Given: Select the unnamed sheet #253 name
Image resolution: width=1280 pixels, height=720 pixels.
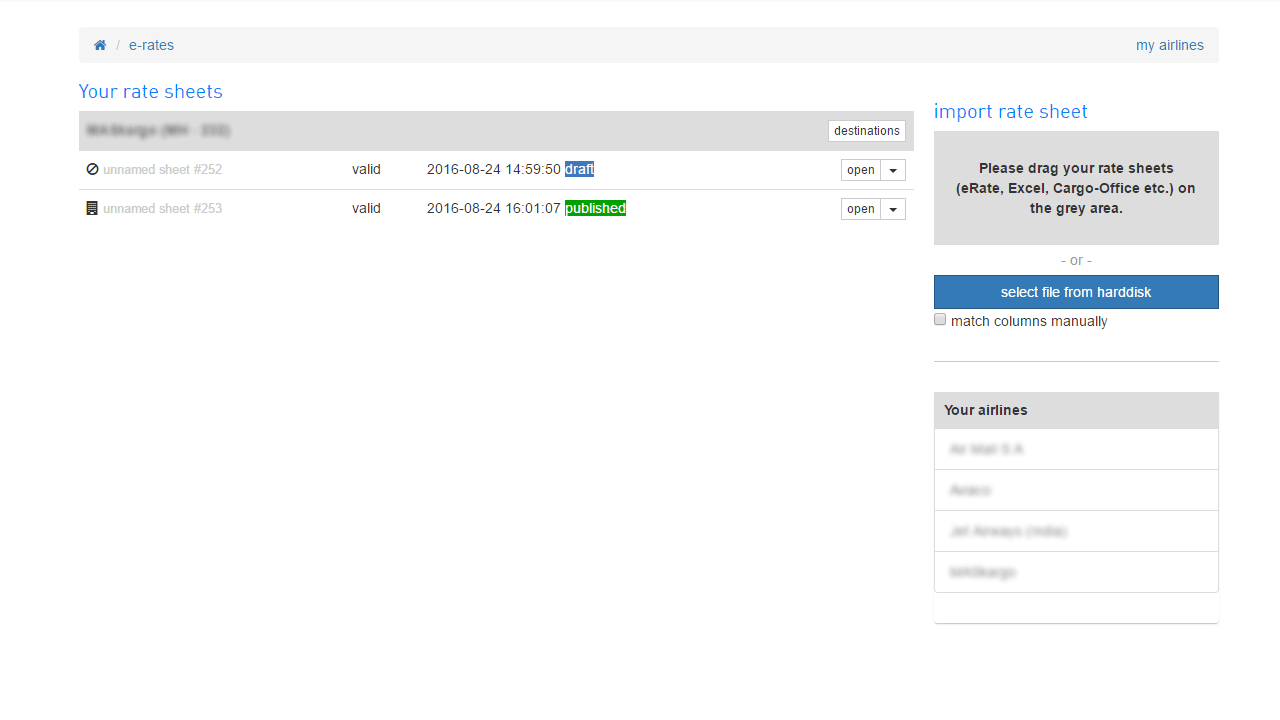Looking at the screenshot, I should click(162, 209).
